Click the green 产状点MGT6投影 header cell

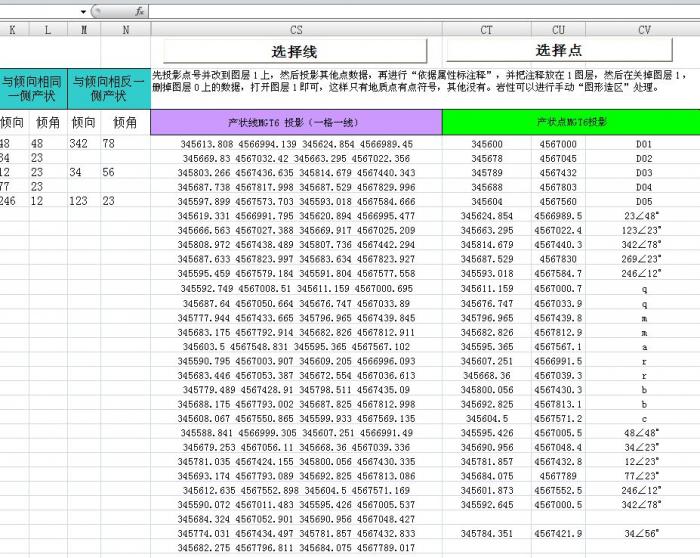click(571, 122)
